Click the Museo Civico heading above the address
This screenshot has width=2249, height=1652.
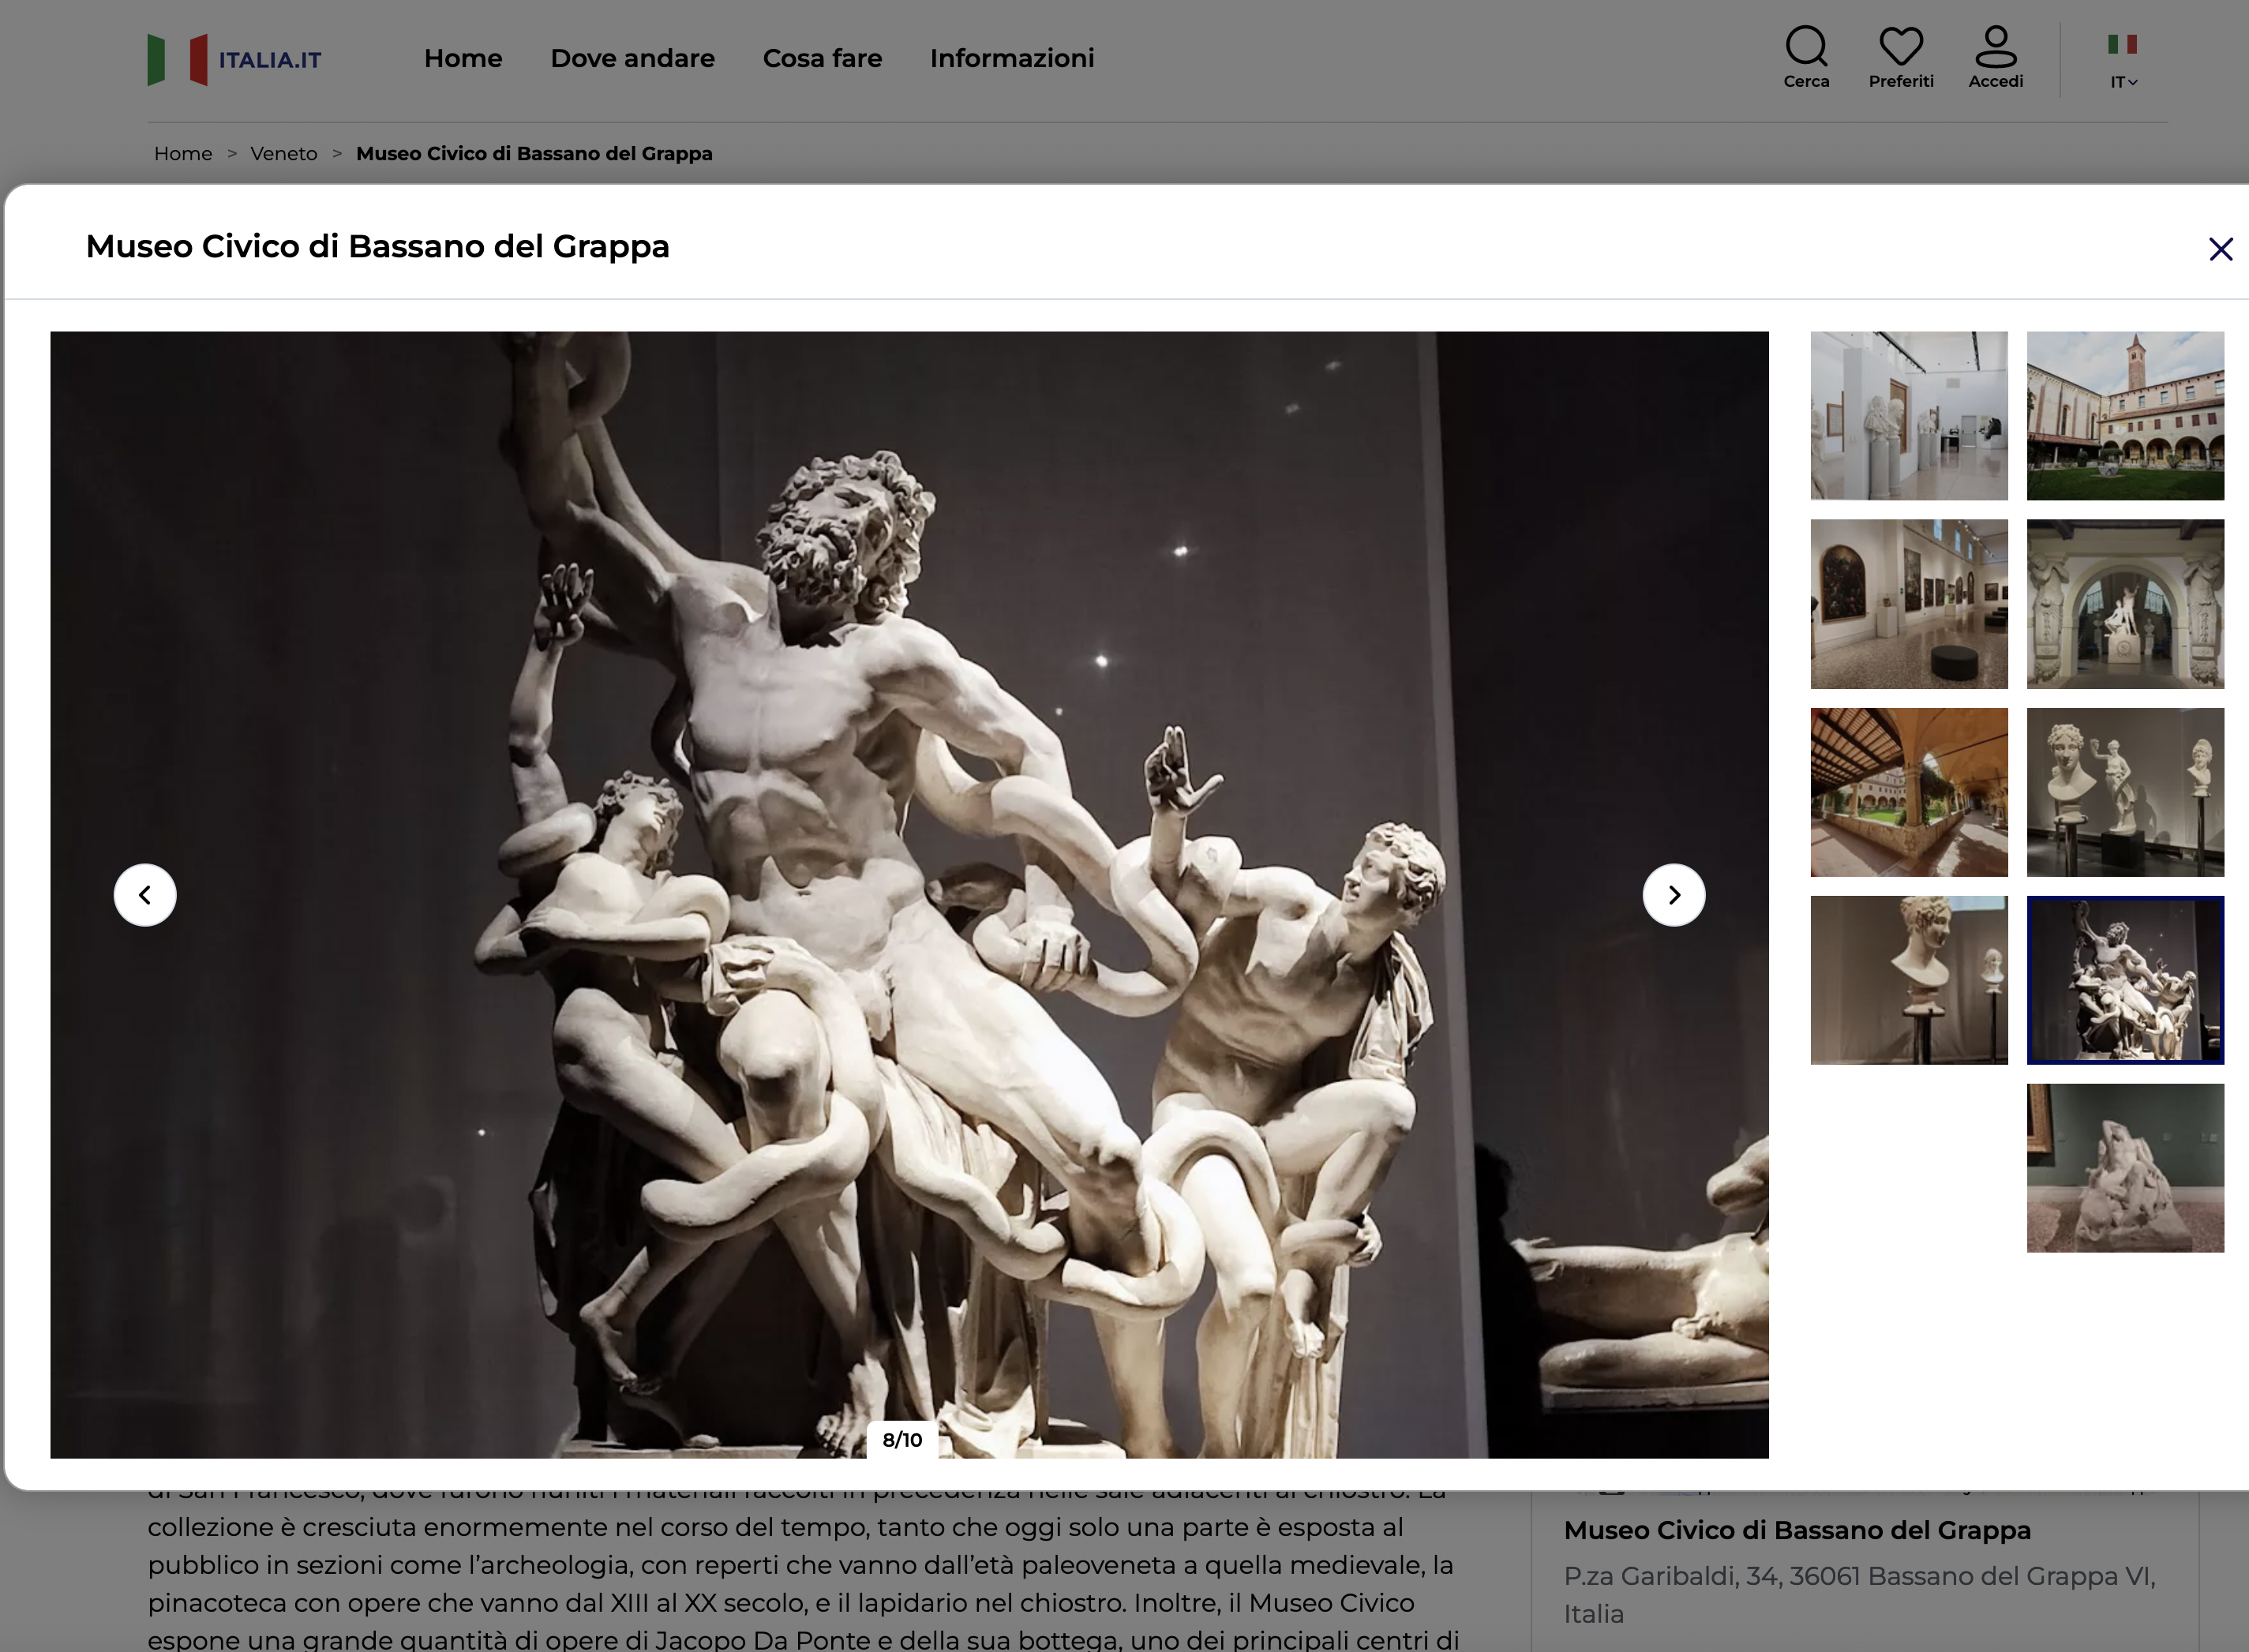pyautogui.click(x=1797, y=1530)
